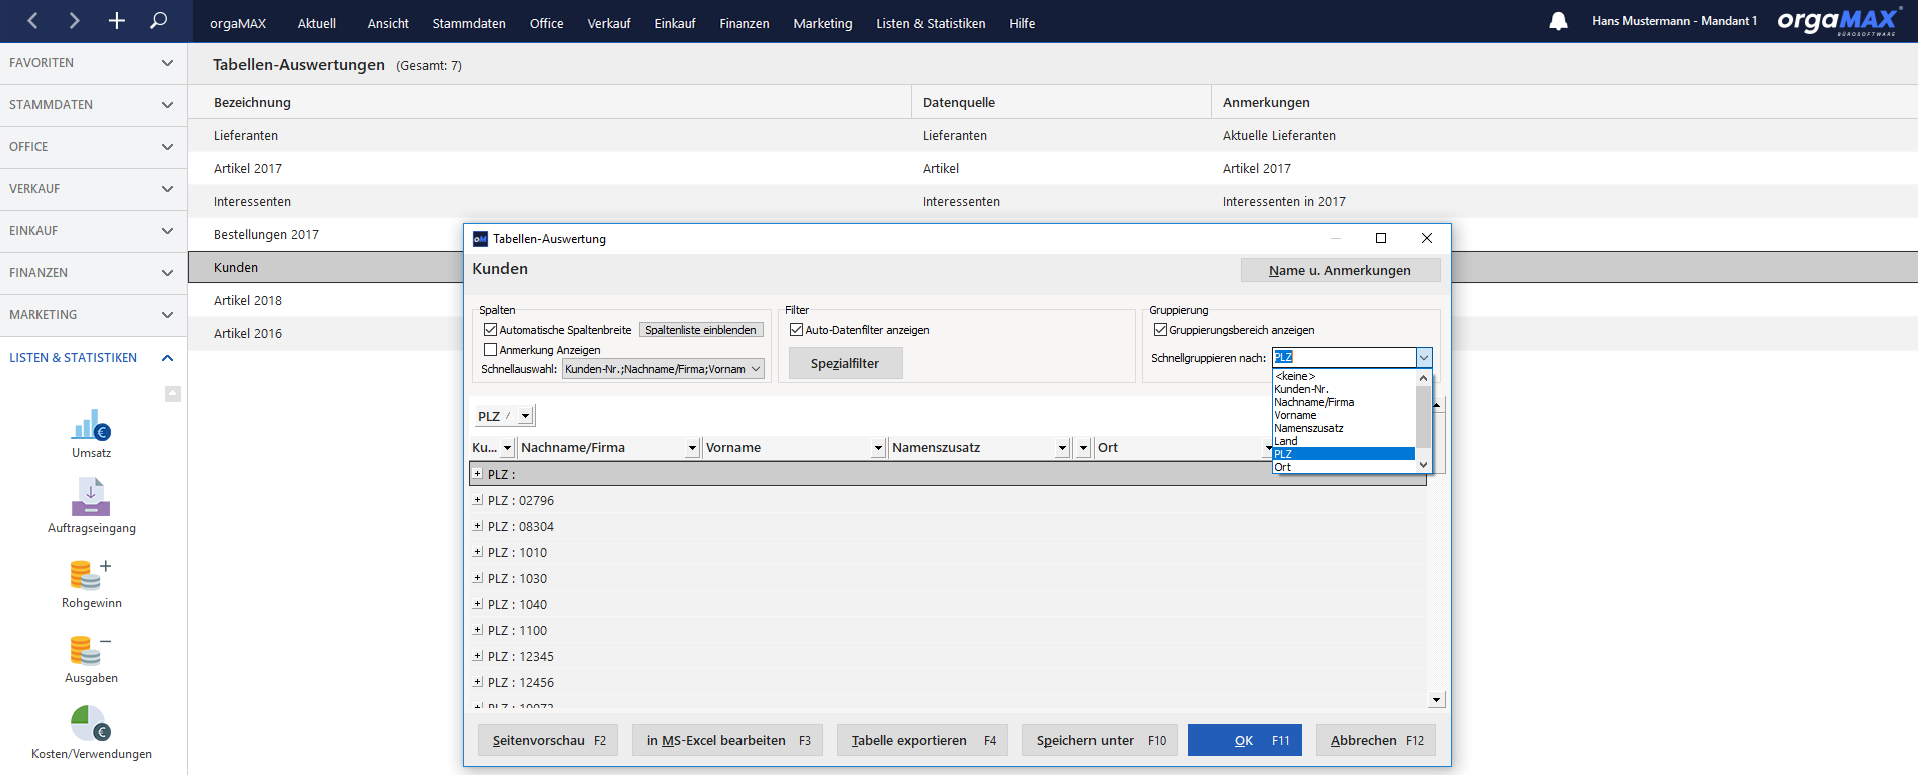The width and height of the screenshot is (1918, 775).
Task: Select <keine> in grouping list
Action: [1343, 376]
